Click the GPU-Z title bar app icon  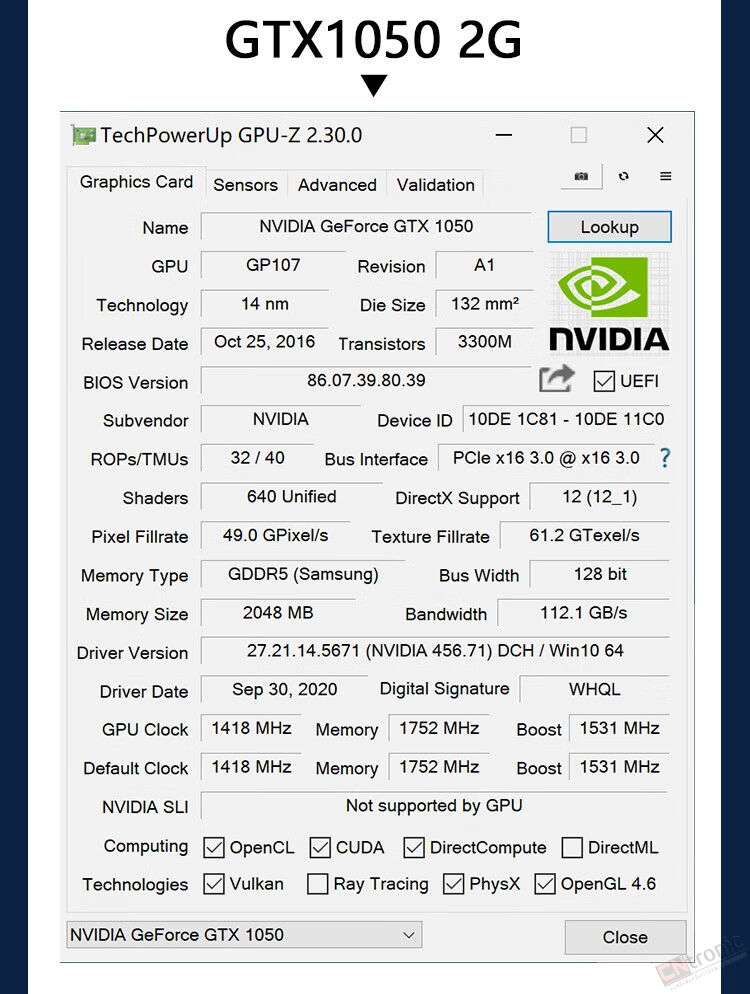click(84, 135)
